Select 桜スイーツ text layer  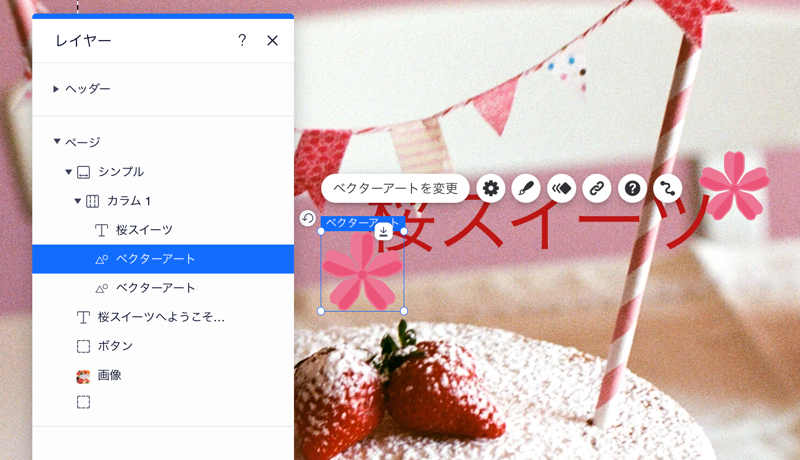tap(163, 230)
